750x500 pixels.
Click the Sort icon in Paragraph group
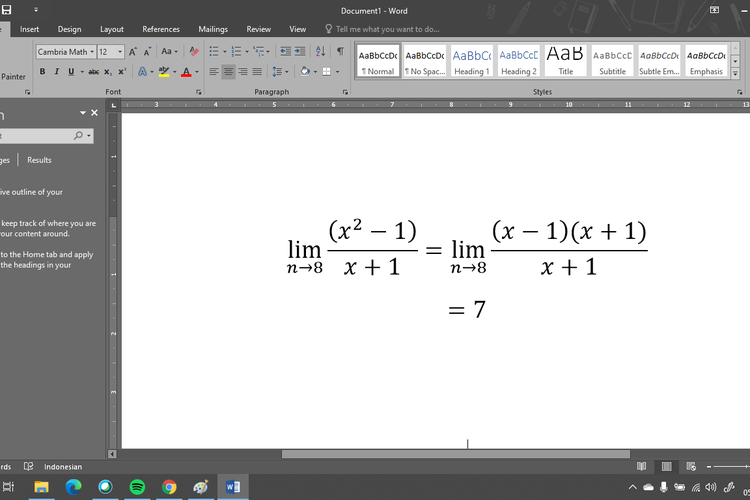(x=321, y=51)
